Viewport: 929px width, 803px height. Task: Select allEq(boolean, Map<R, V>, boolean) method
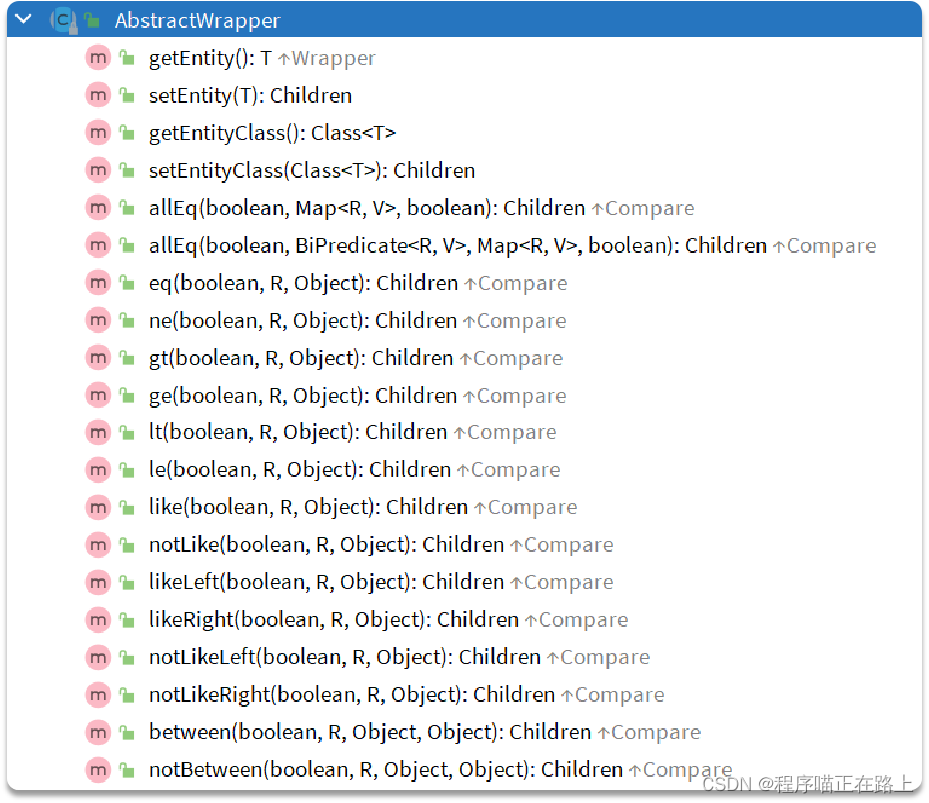coord(367,208)
